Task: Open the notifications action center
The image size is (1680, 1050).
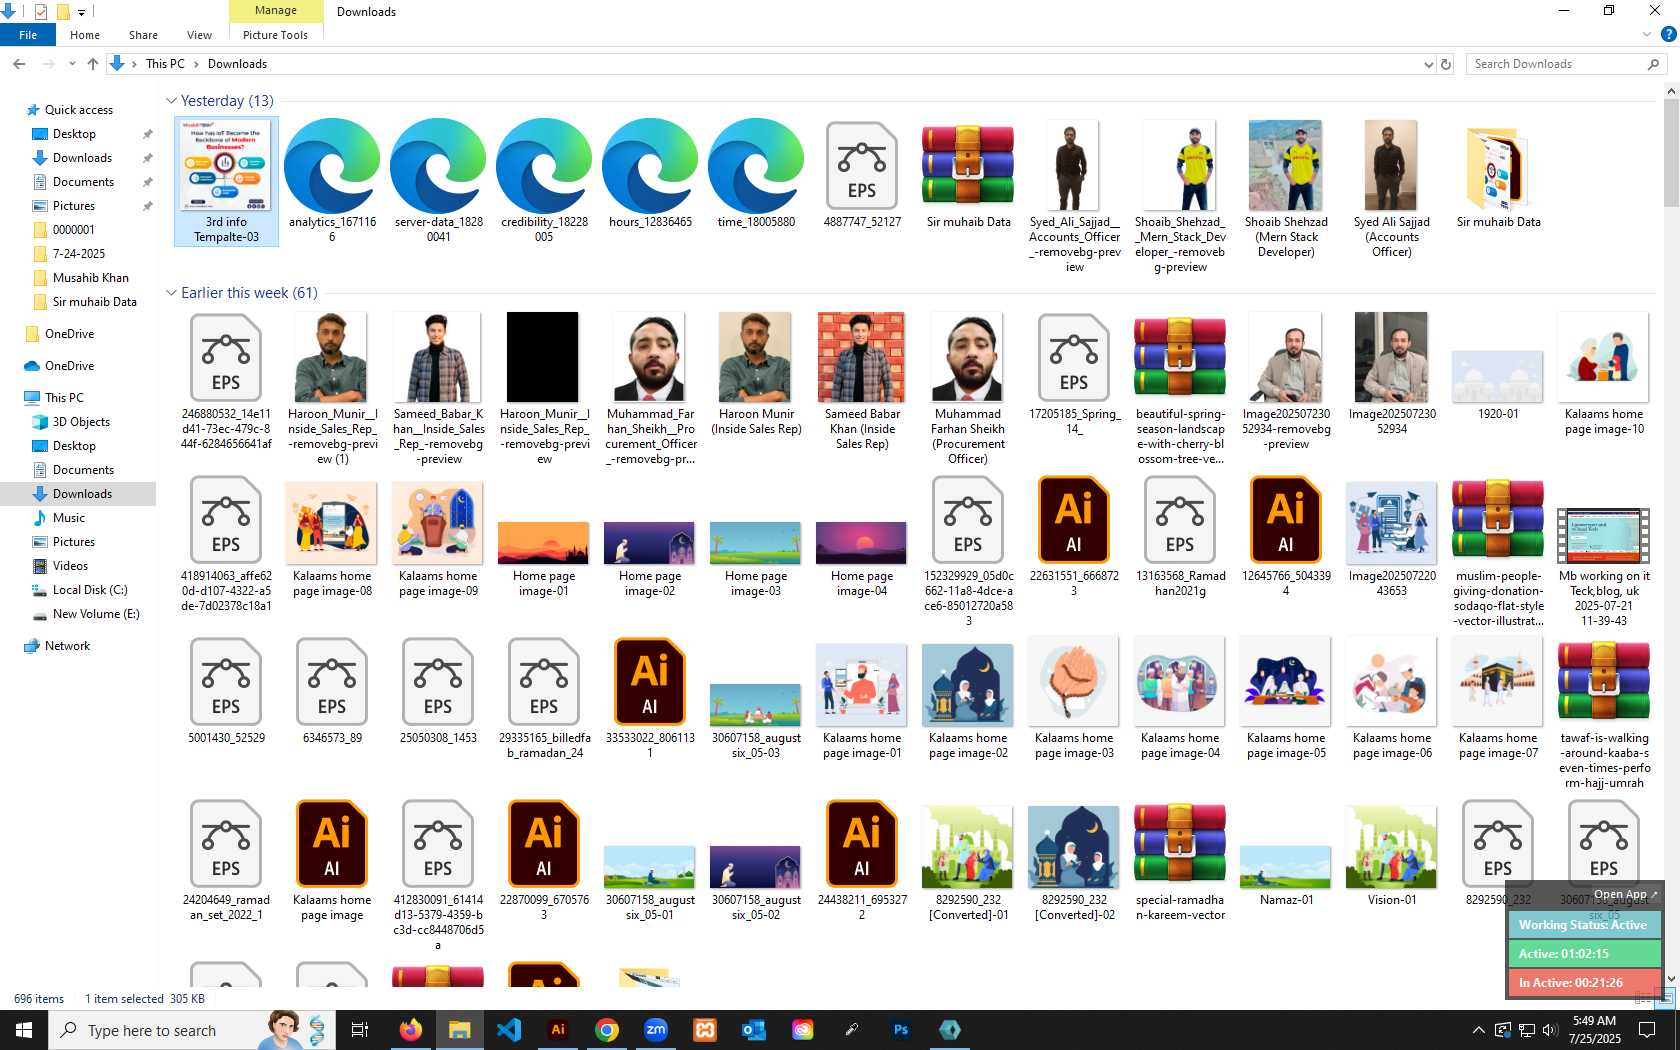Action: click(x=1647, y=1030)
